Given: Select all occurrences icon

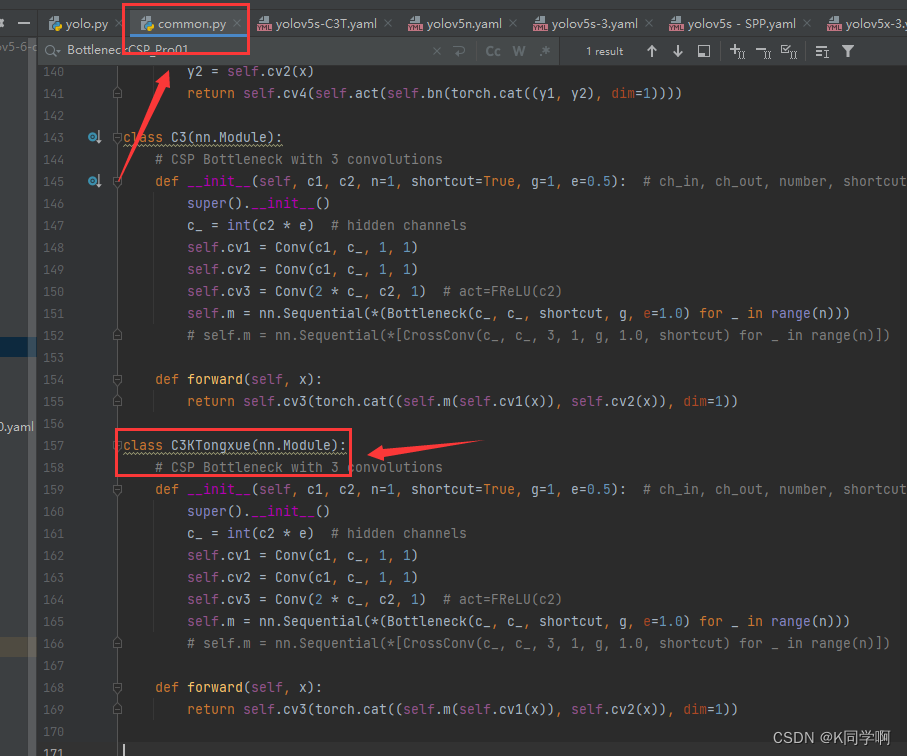Looking at the screenshot, I should click(789, 51).
